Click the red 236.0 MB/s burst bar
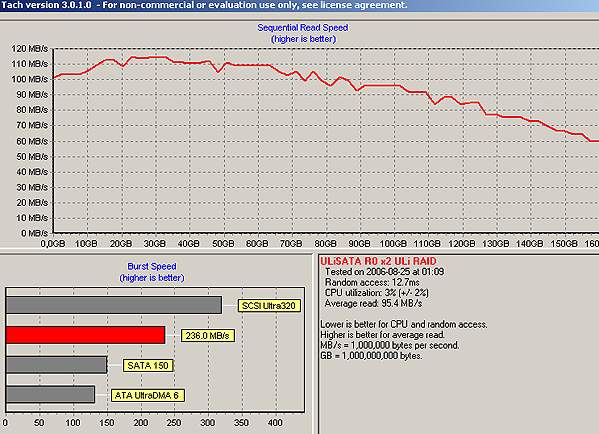This screenshot has width=599, height=434. tap(86, 335)
